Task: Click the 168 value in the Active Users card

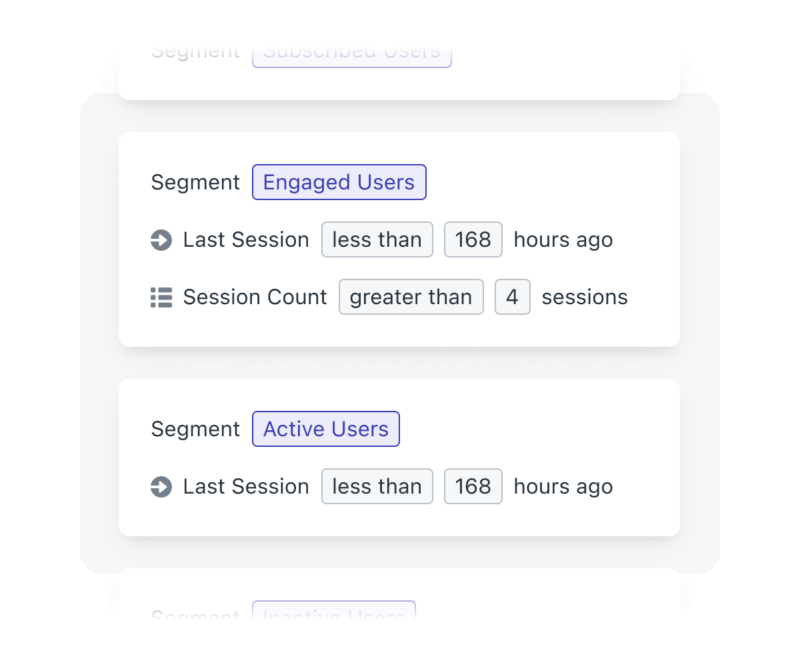Action: point(473,487)
